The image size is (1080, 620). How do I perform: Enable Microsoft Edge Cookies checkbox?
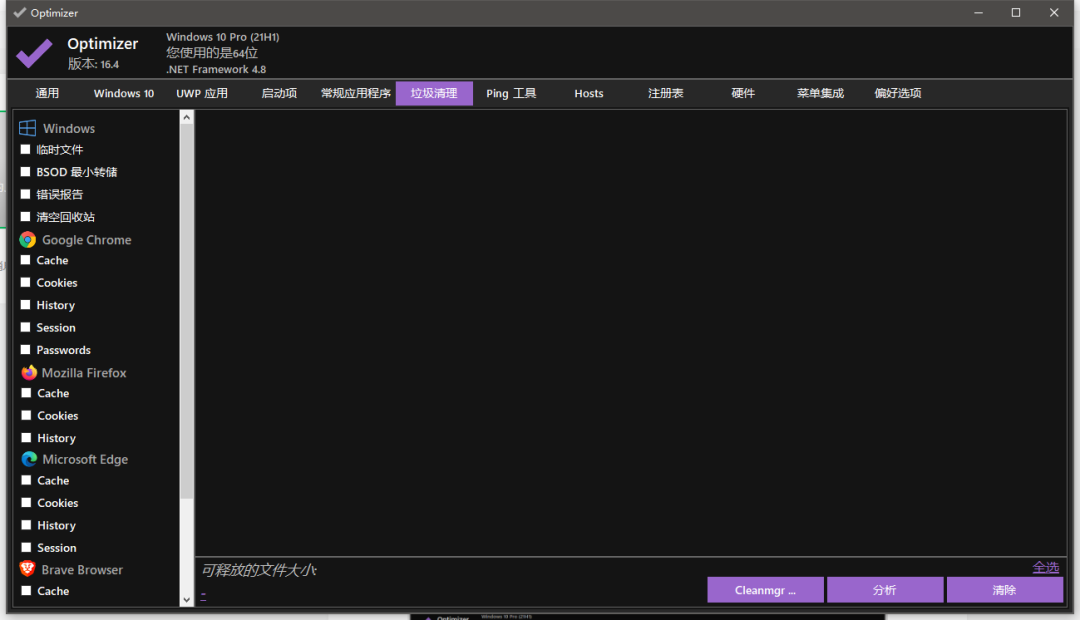coord(26,502)
